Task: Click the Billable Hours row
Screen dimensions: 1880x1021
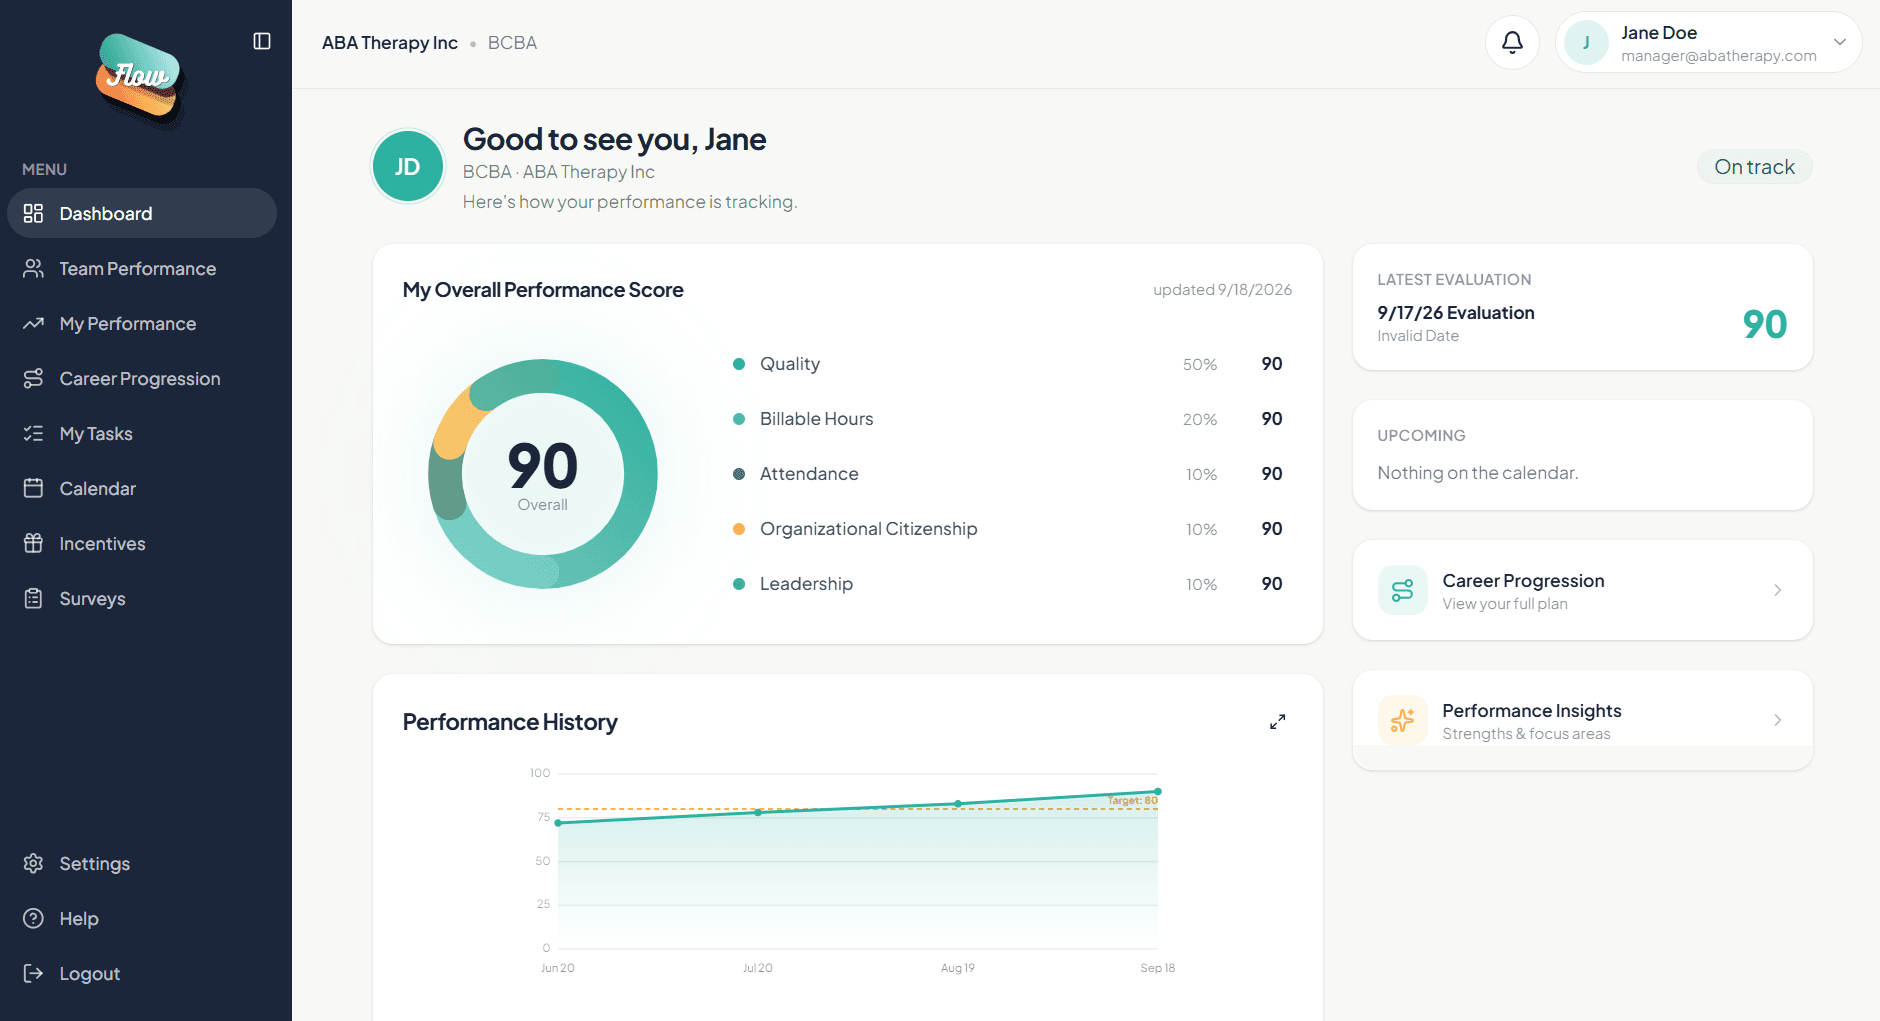Action: click(x=1008, y=419)
